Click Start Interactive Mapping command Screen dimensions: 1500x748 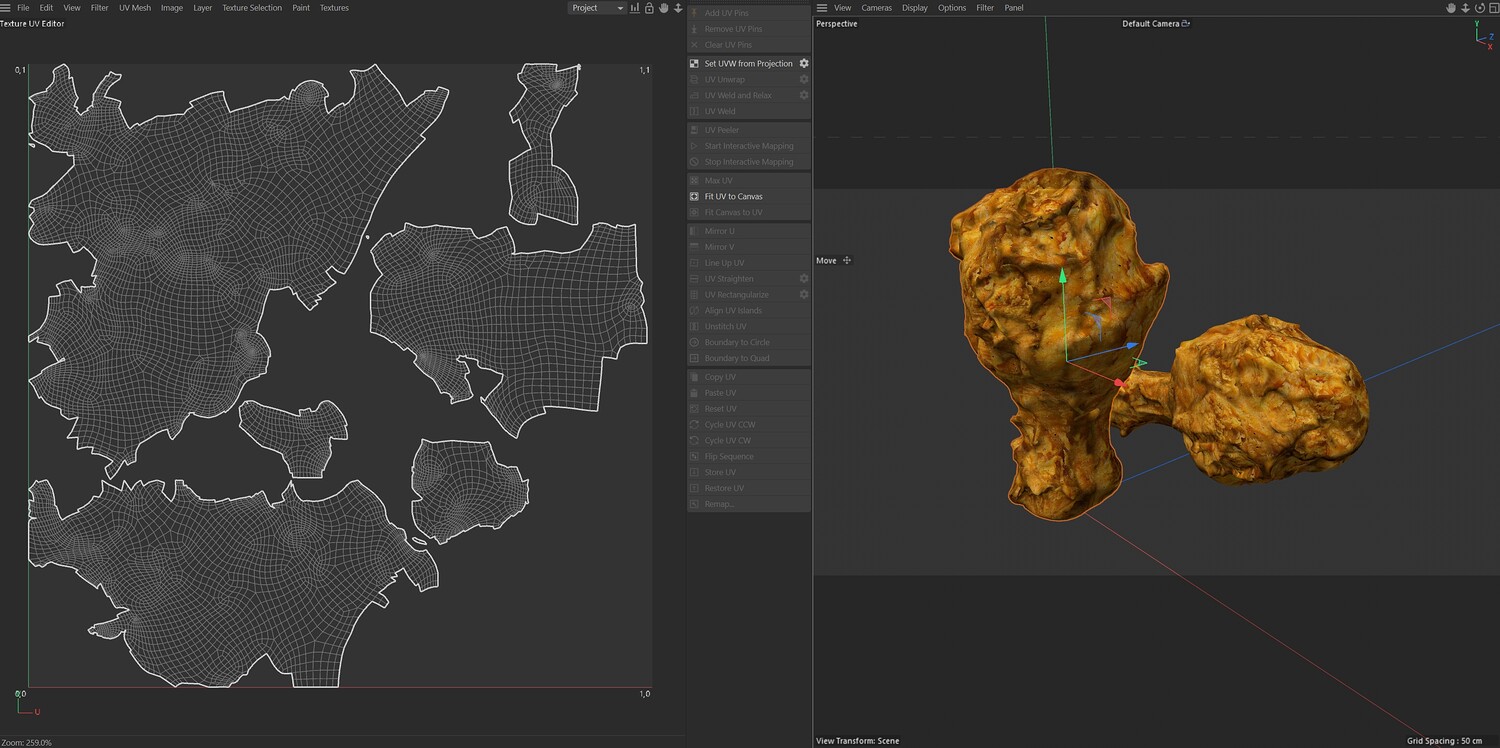click(x=749, y=146)
